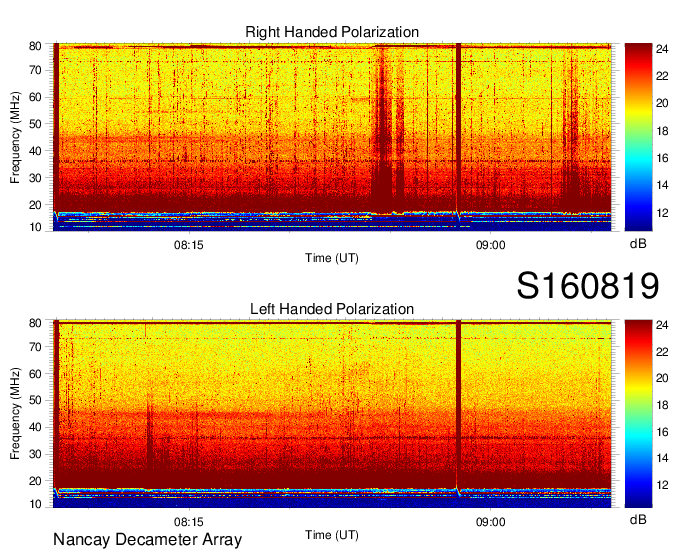Click the 50 MHz tick label on bottom plot

[35, 400]
